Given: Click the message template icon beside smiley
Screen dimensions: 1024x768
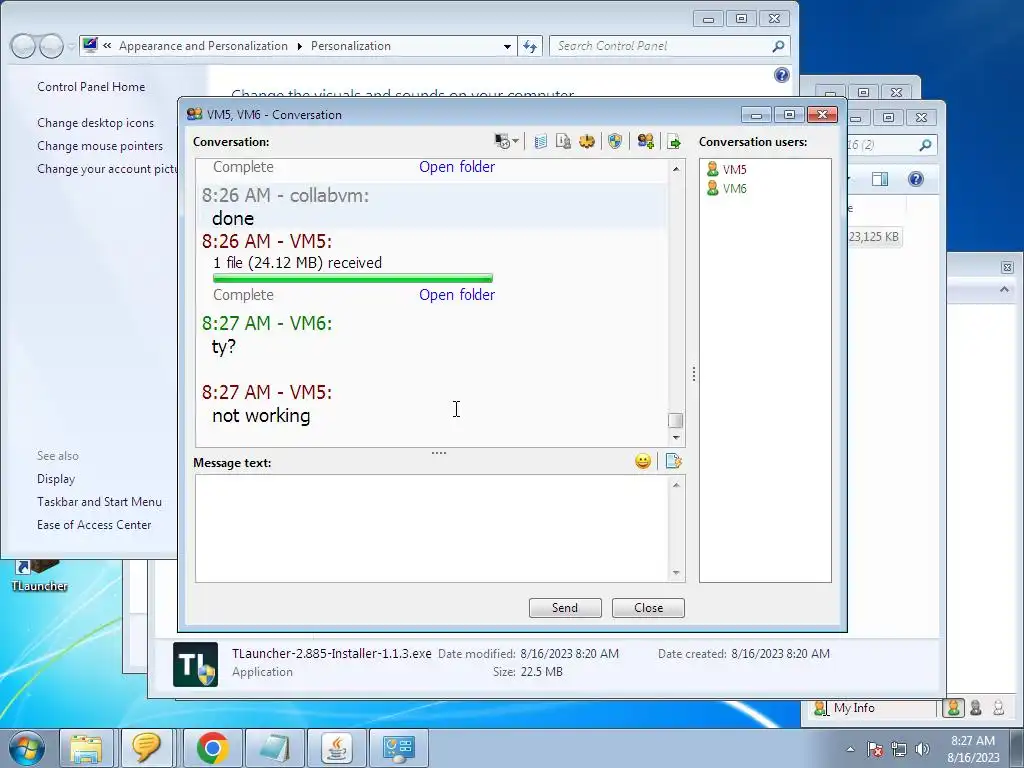Looking at the screenshot, I should pyautogui.click(x=673, y=462).
